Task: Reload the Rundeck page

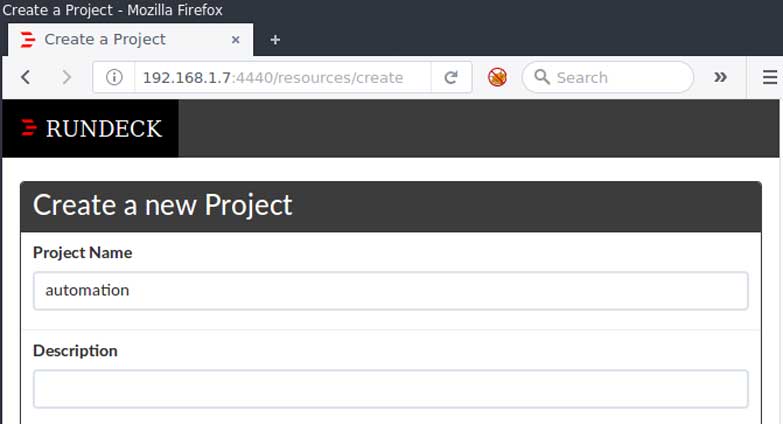Action: (x=451, y=77)
